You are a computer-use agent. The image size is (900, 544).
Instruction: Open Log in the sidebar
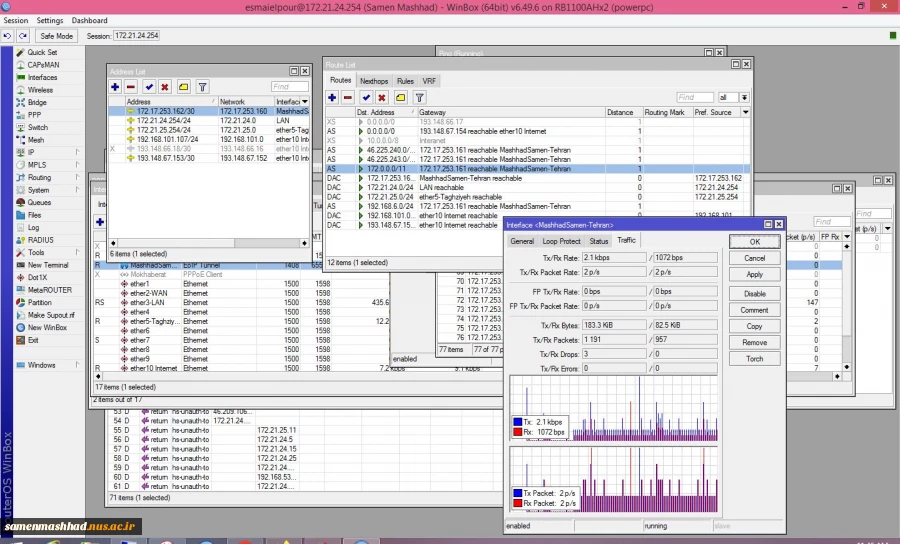pyautogui.click(x=33, y=228)
